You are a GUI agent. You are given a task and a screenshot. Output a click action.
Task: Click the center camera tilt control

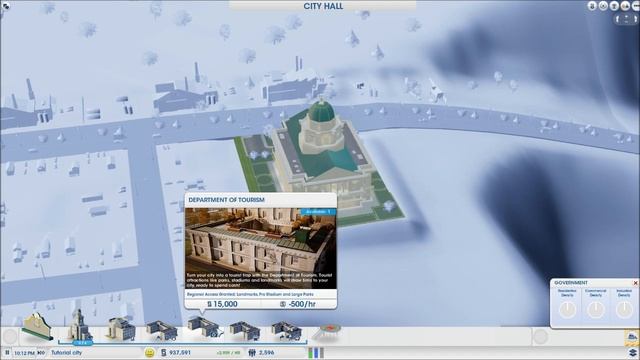pyautogui.click(x=626, y=19)
